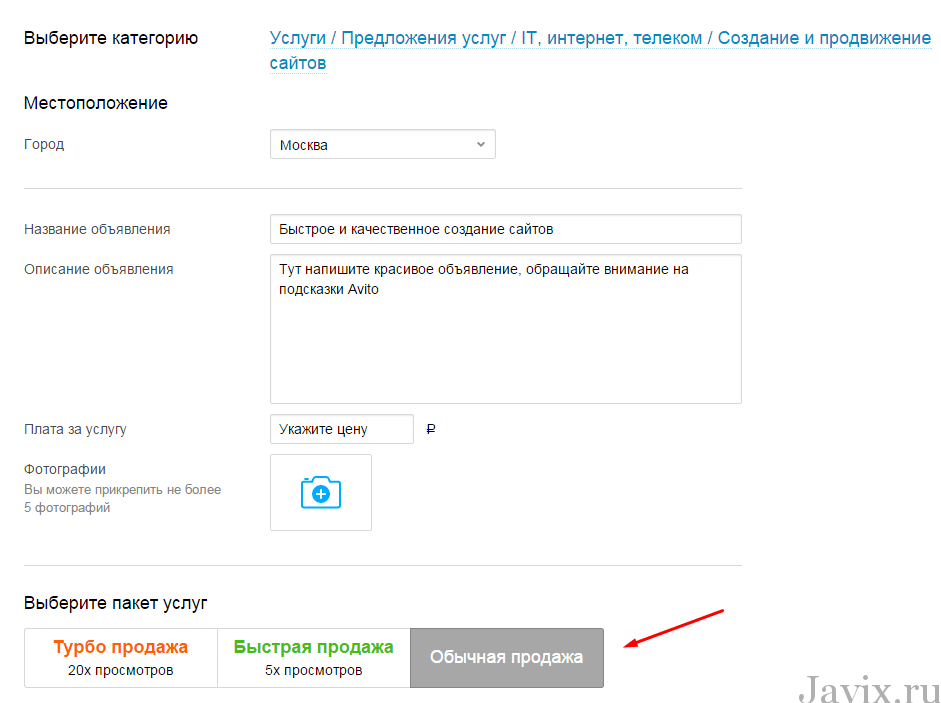Click the 'Название объявления' label

pos(97,229)
